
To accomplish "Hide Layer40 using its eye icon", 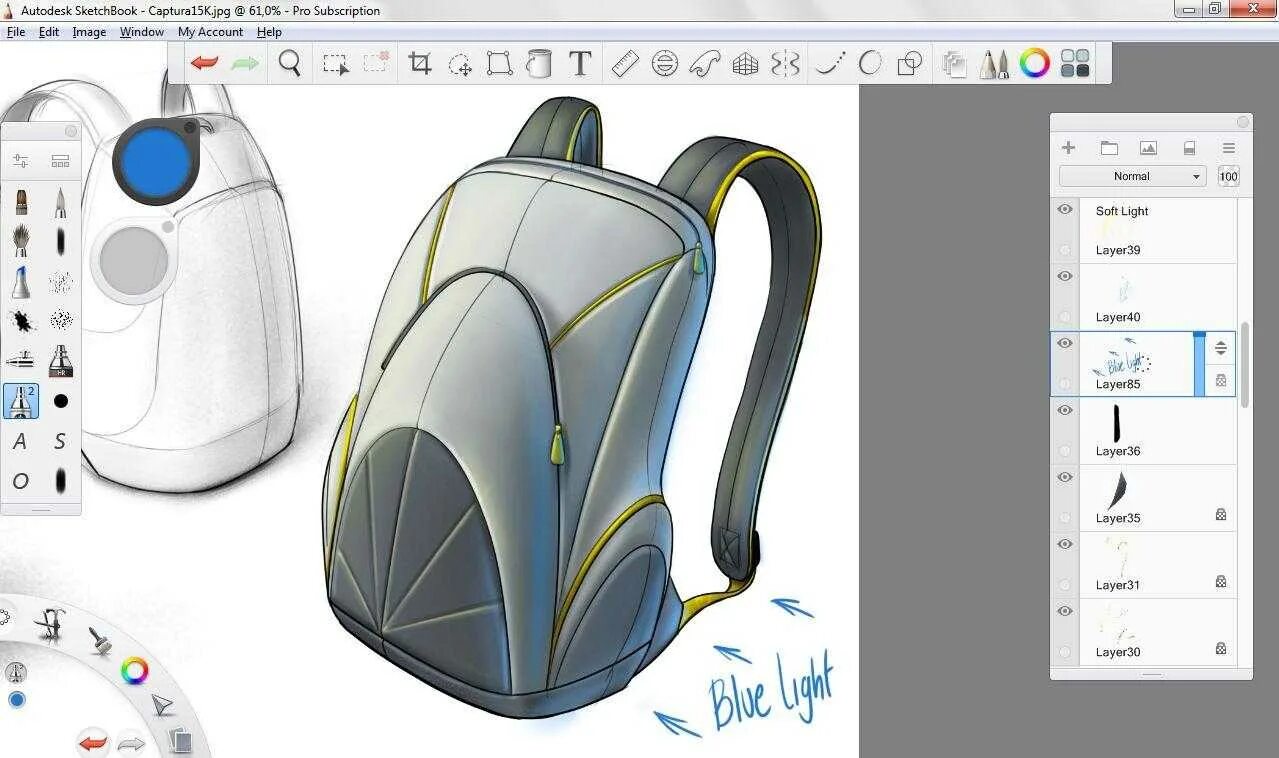I will tap(1065, 276).
